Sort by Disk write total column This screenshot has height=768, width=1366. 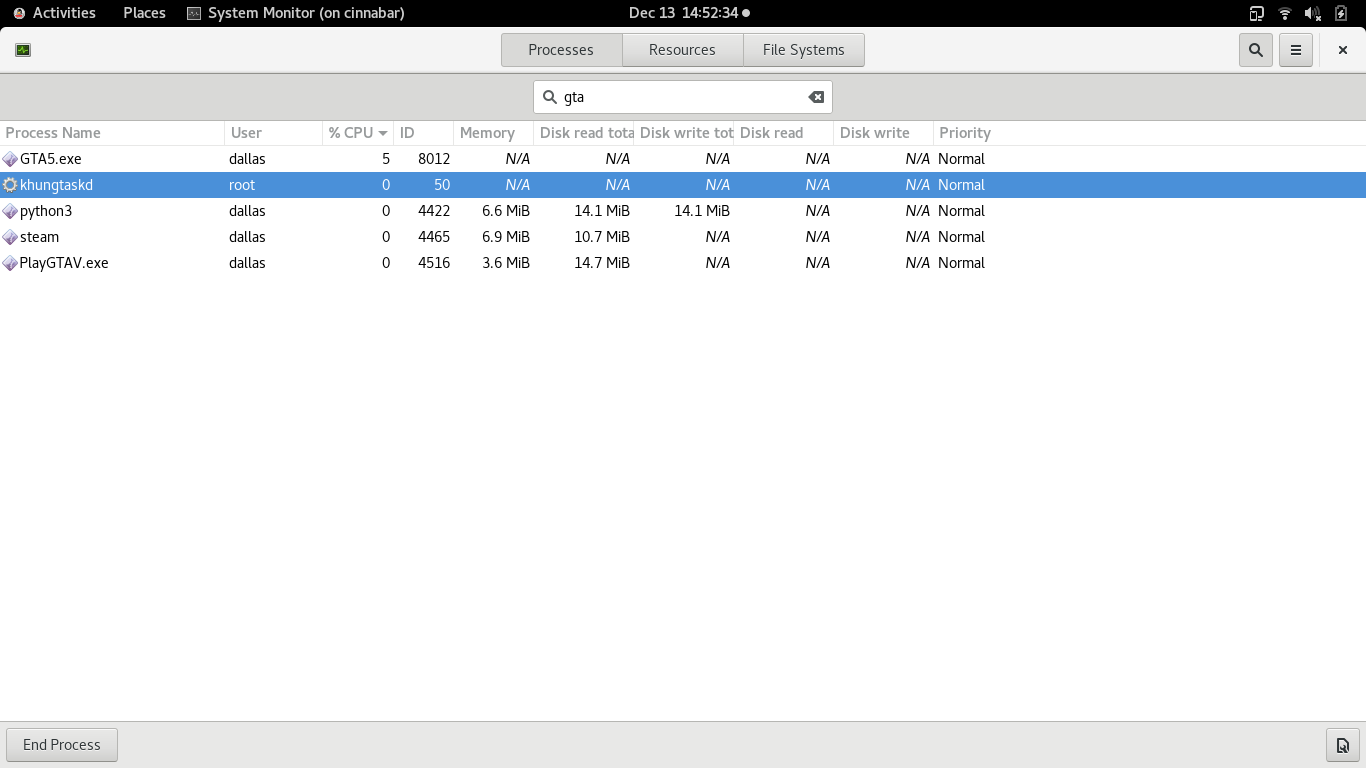click(684, 133)
